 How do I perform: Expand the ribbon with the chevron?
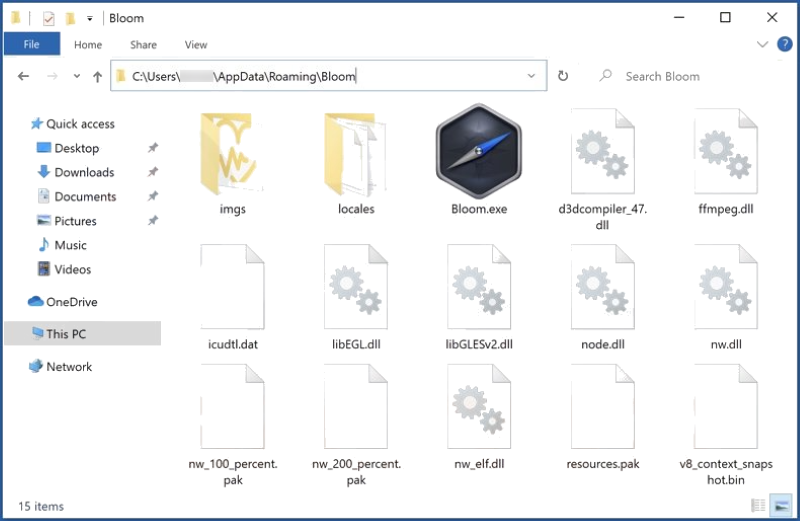click(762, 44)
